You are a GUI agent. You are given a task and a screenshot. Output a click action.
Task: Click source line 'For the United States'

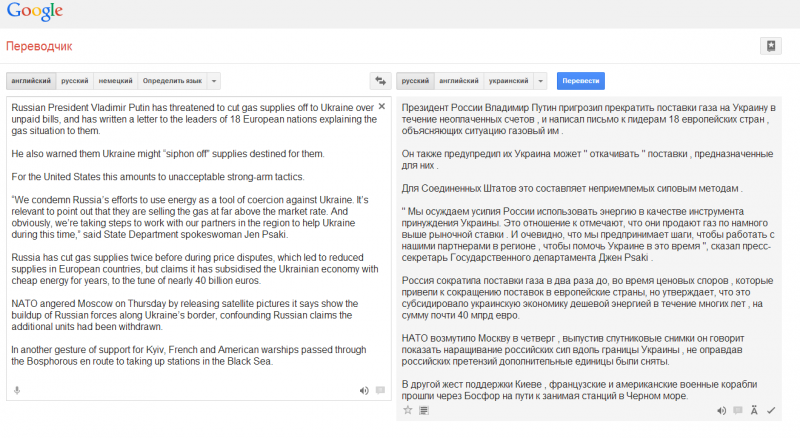click(x=158, y=177)
